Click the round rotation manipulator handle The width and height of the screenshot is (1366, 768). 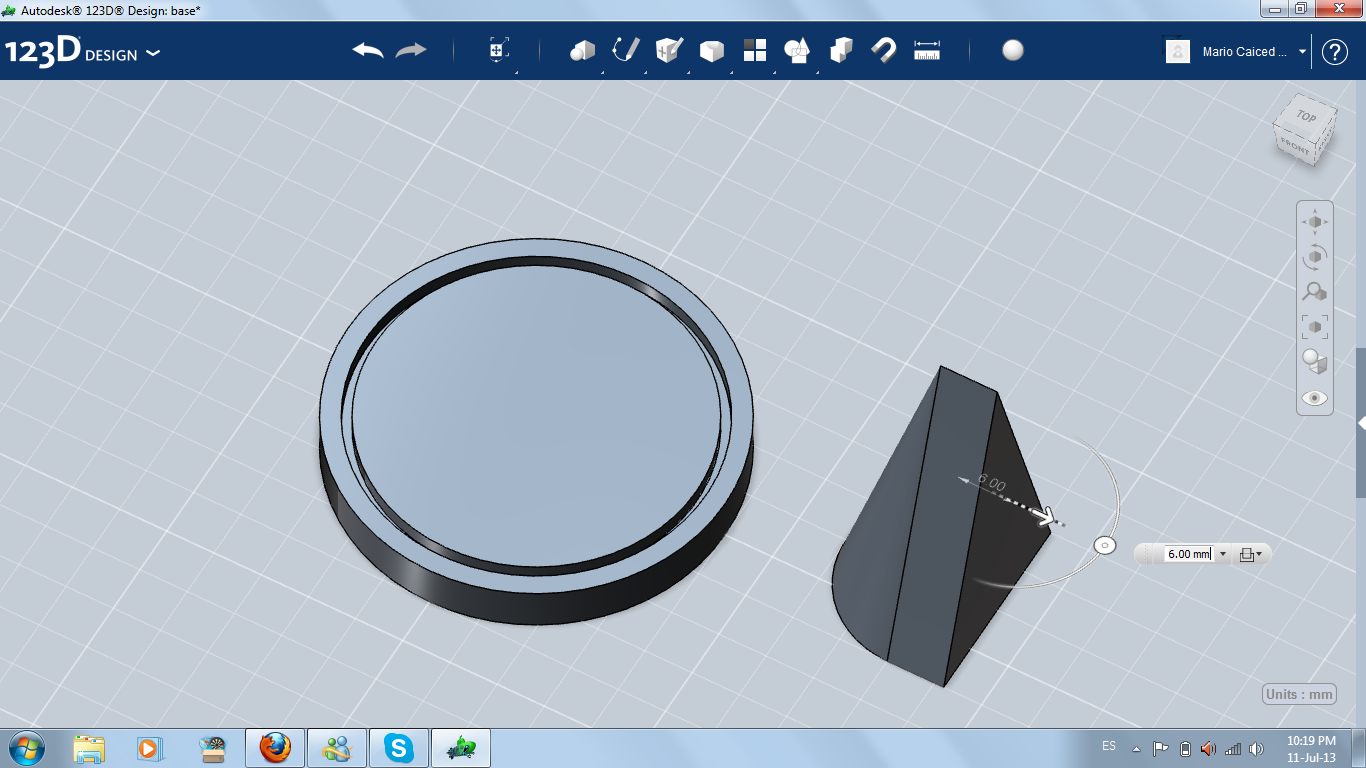tap(1105, 546)
